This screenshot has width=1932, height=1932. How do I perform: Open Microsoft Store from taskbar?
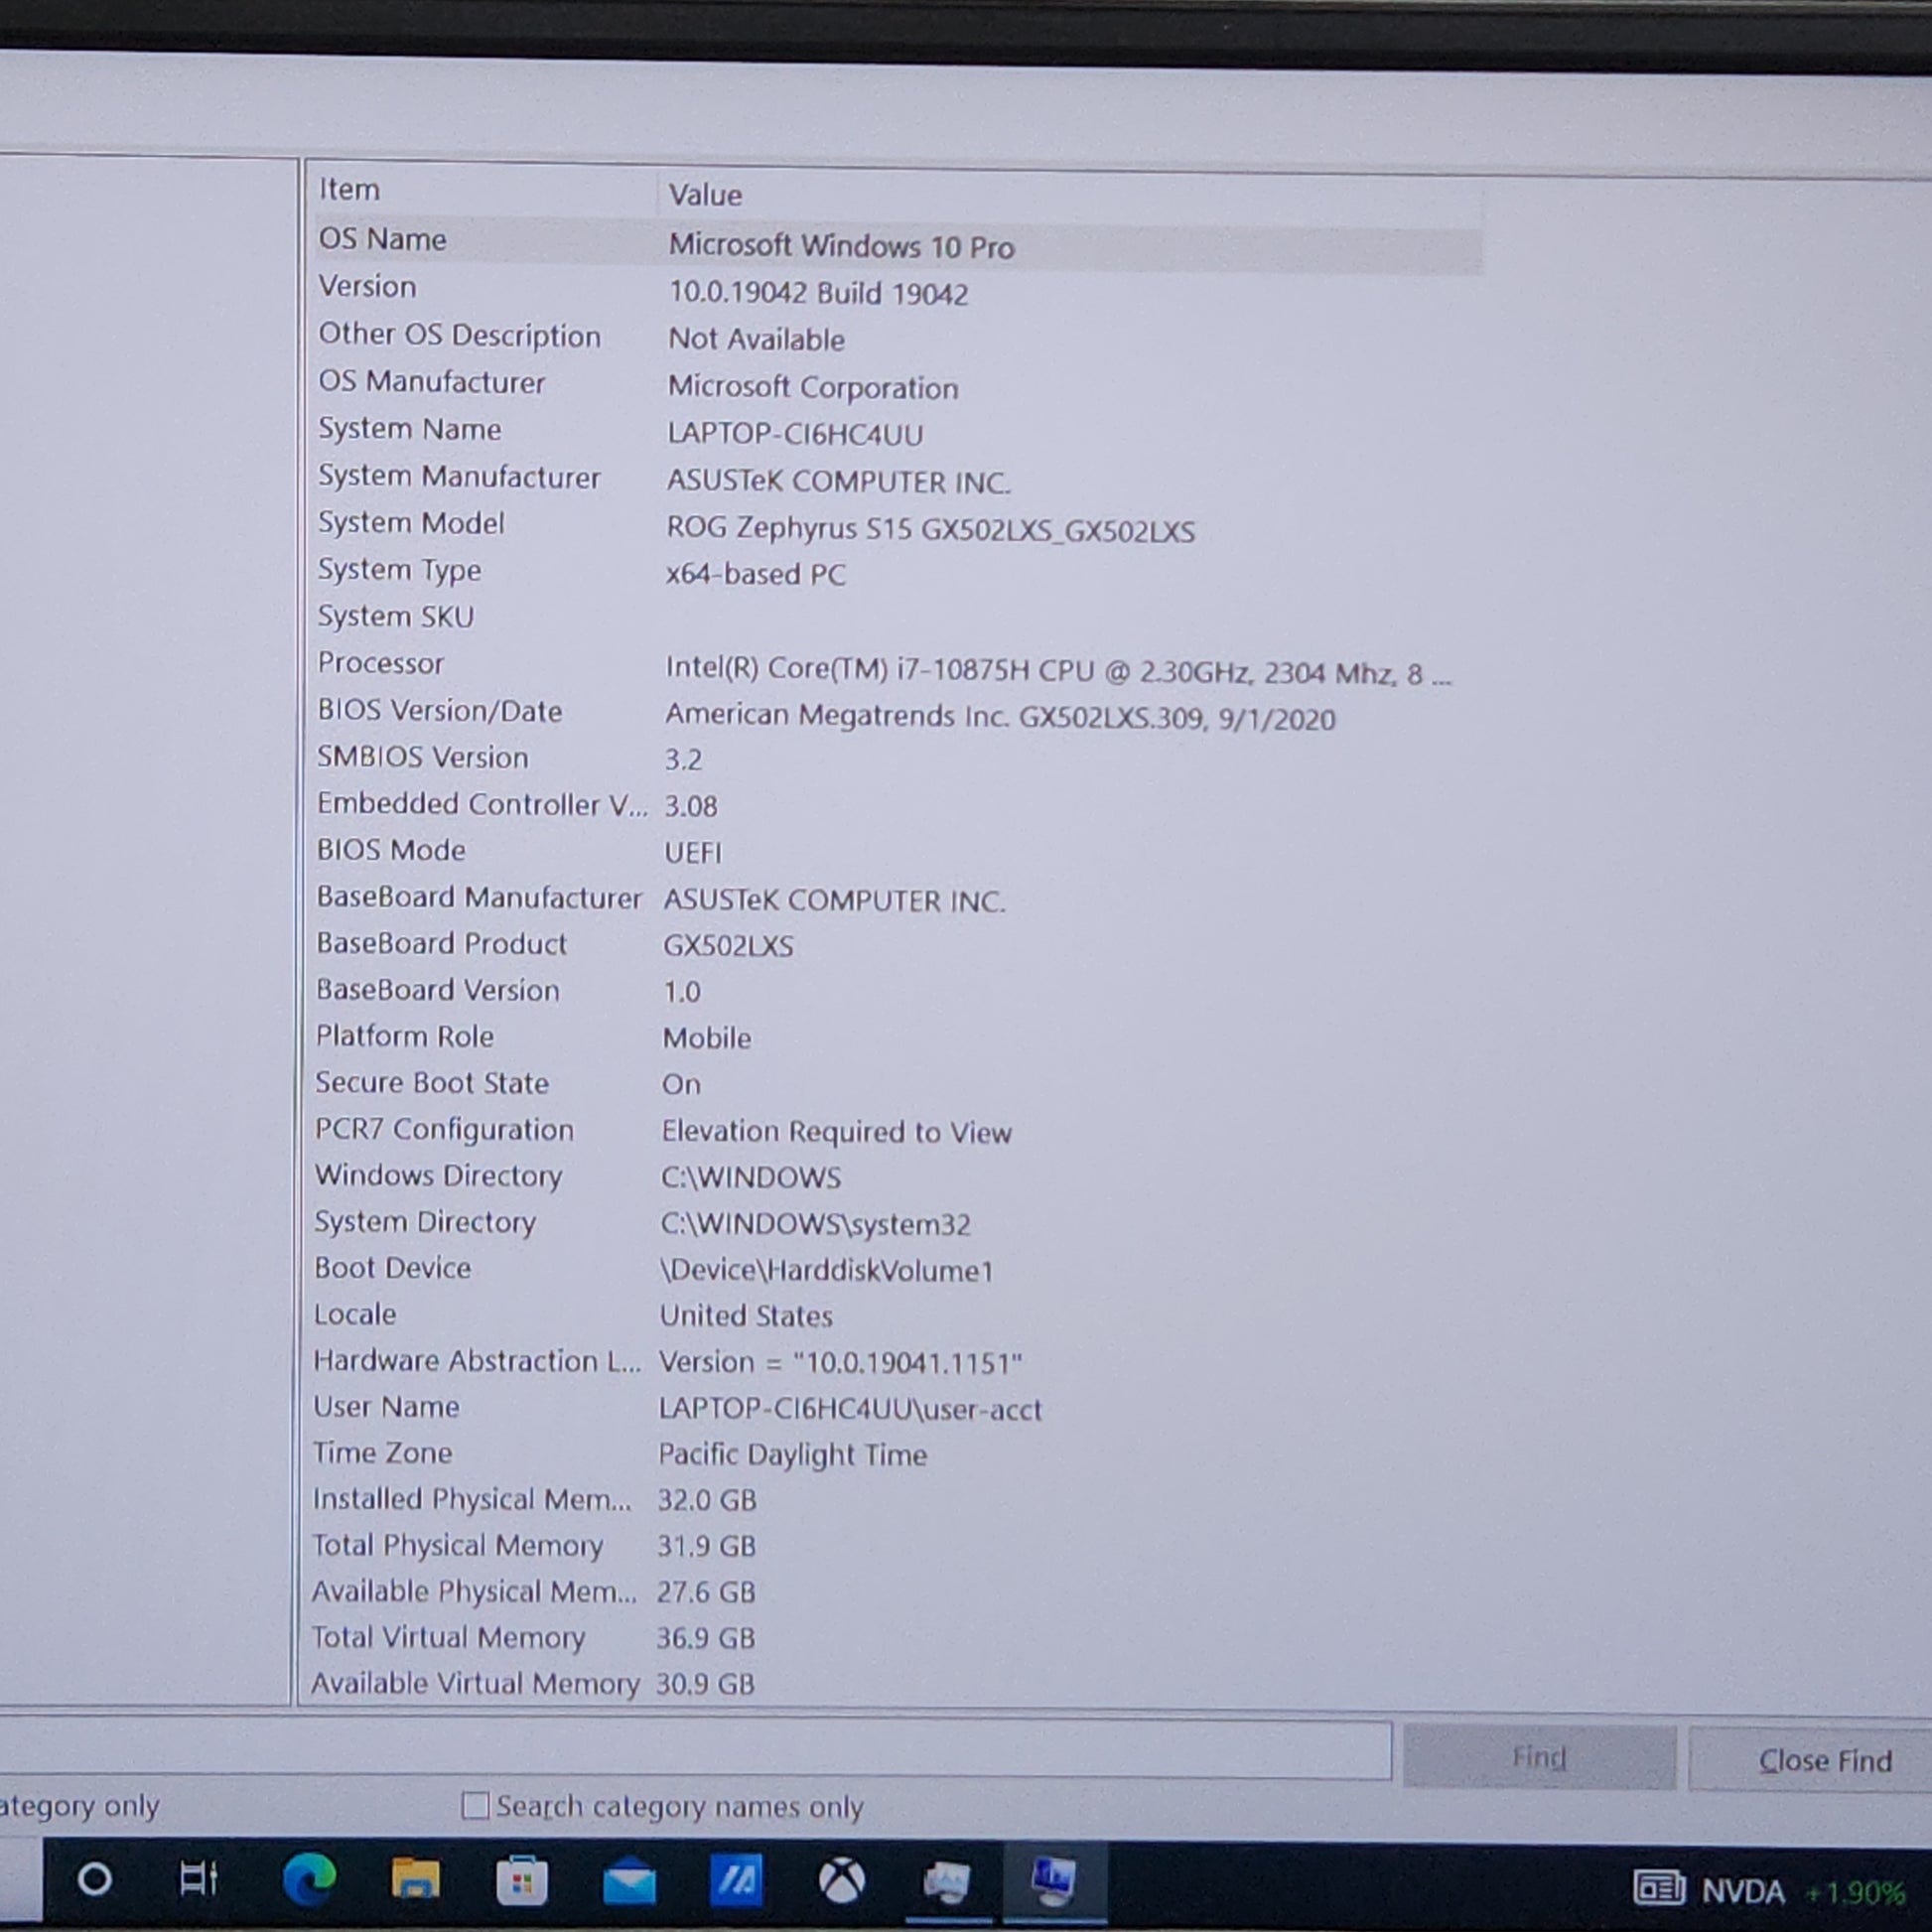pyautogui.click(x=521, y=1882)
